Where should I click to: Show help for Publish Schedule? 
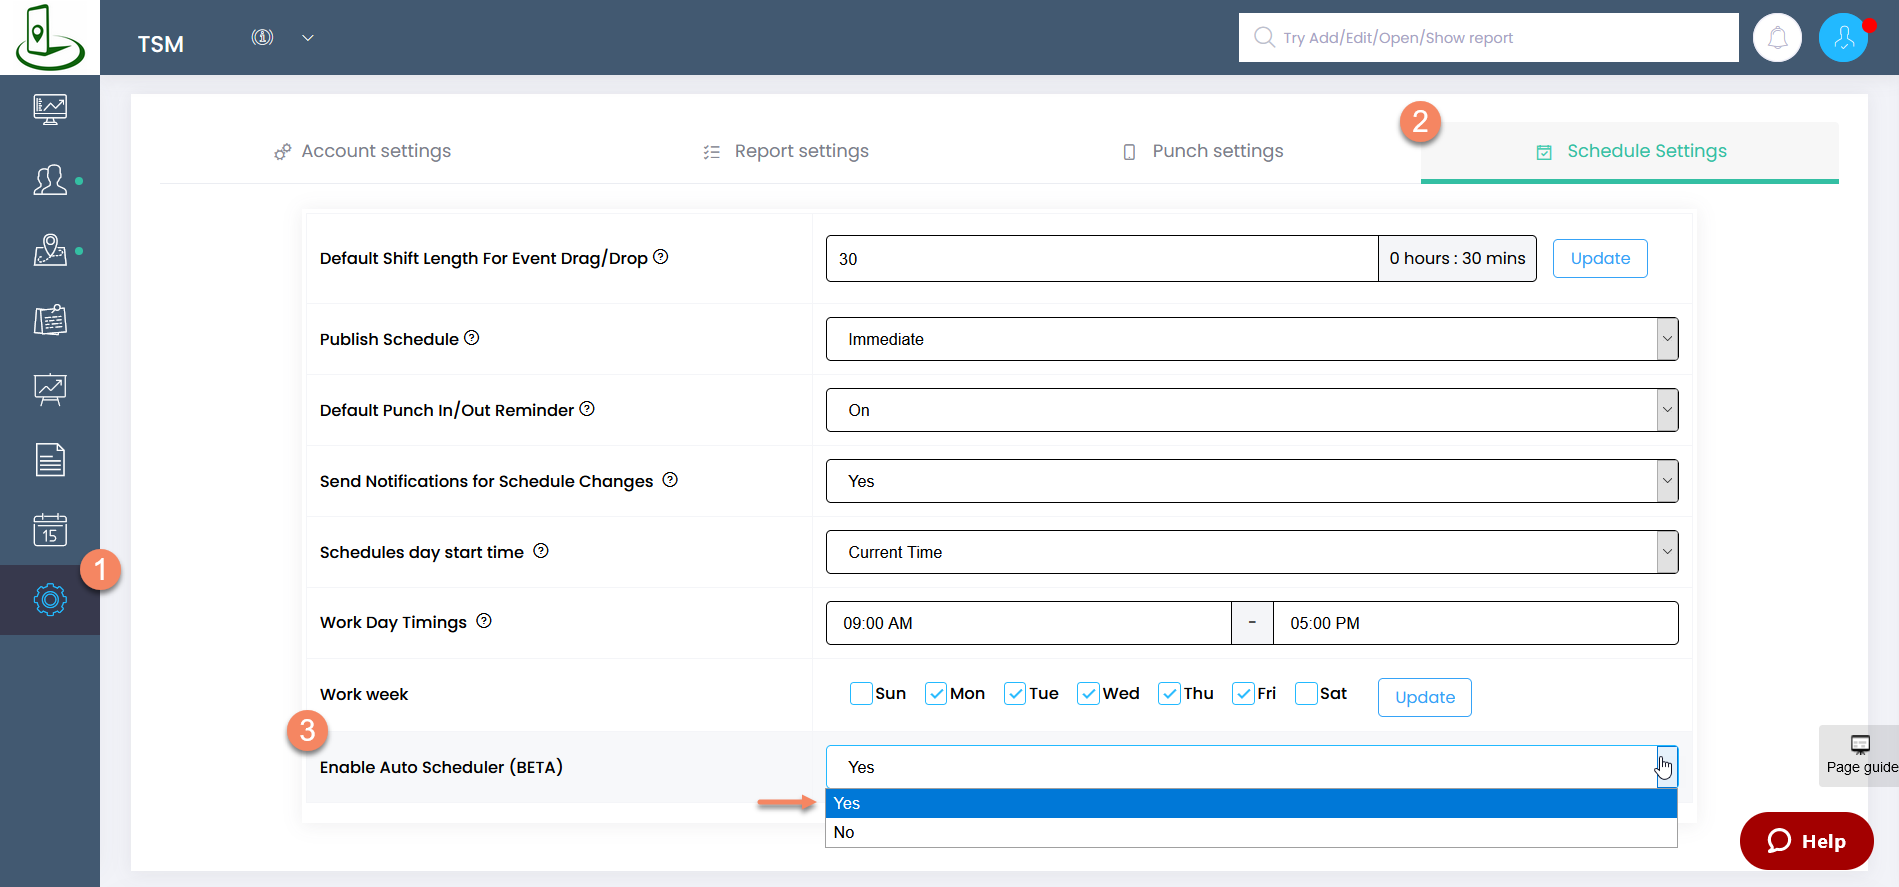point(472,338)
